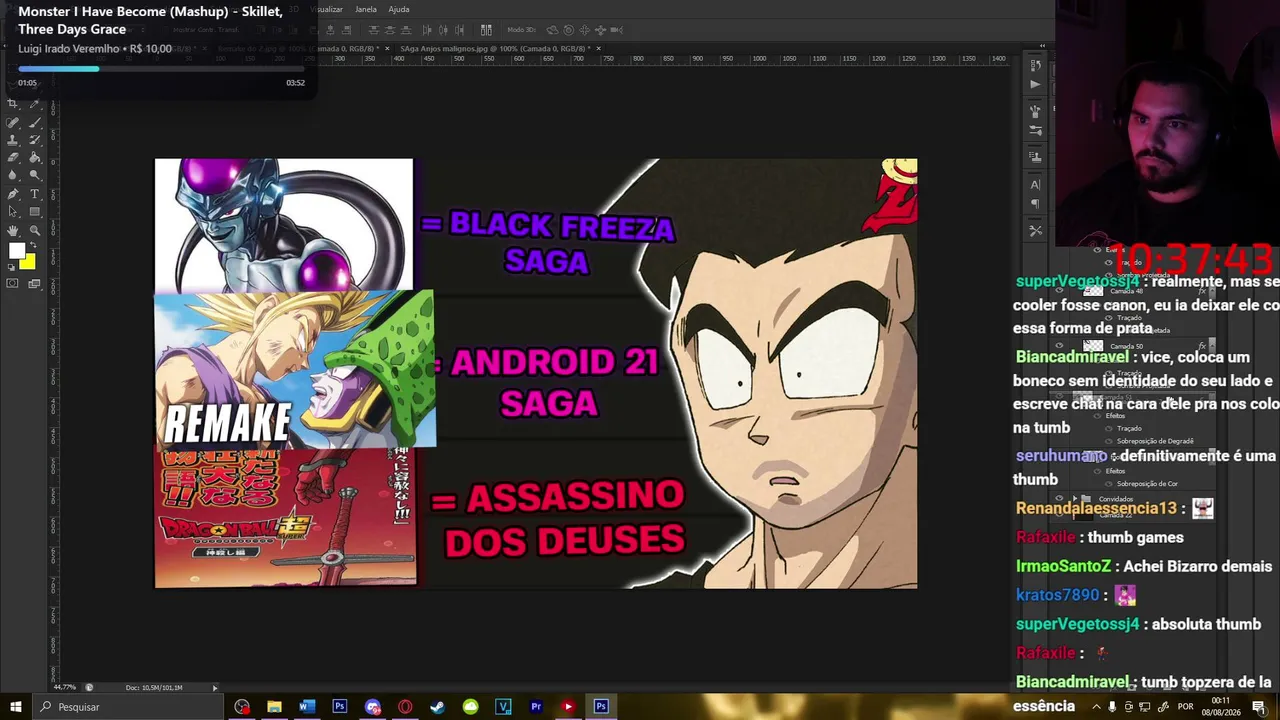Expand the collapsed panel dock

point(1042,46)
